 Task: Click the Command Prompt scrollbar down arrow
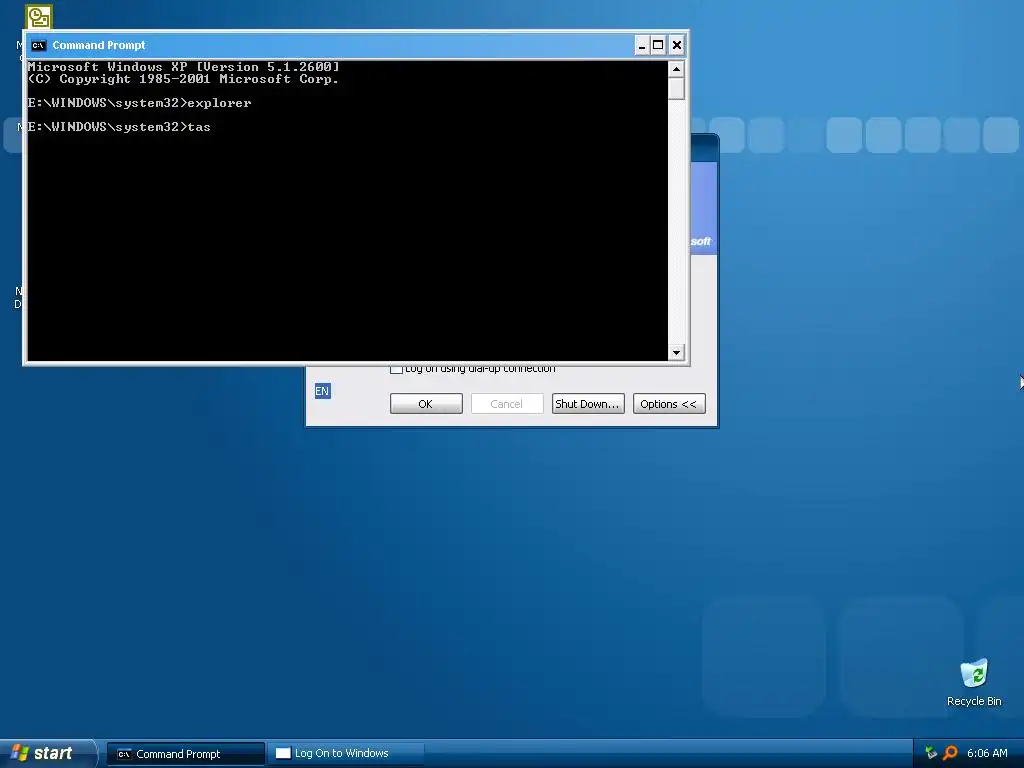click(676, 353)
